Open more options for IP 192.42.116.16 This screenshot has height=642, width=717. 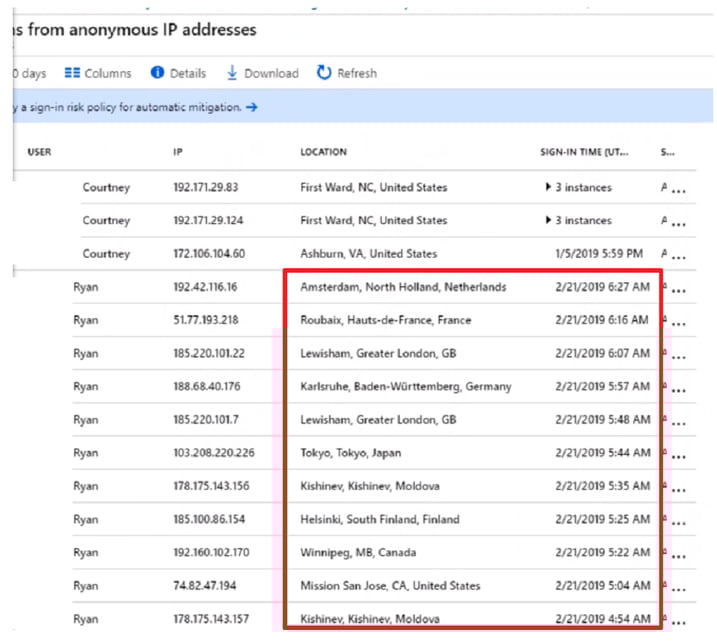[679, 291]
